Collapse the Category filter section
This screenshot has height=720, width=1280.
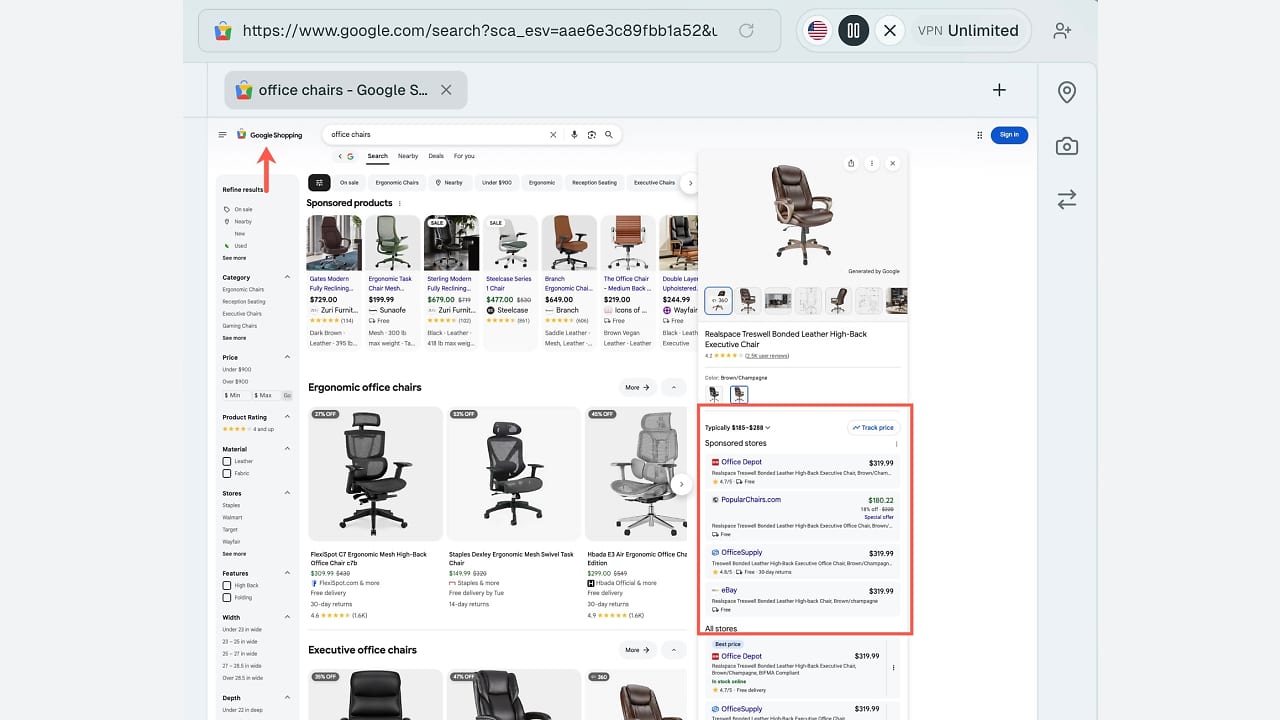click(x=287, y=277)
